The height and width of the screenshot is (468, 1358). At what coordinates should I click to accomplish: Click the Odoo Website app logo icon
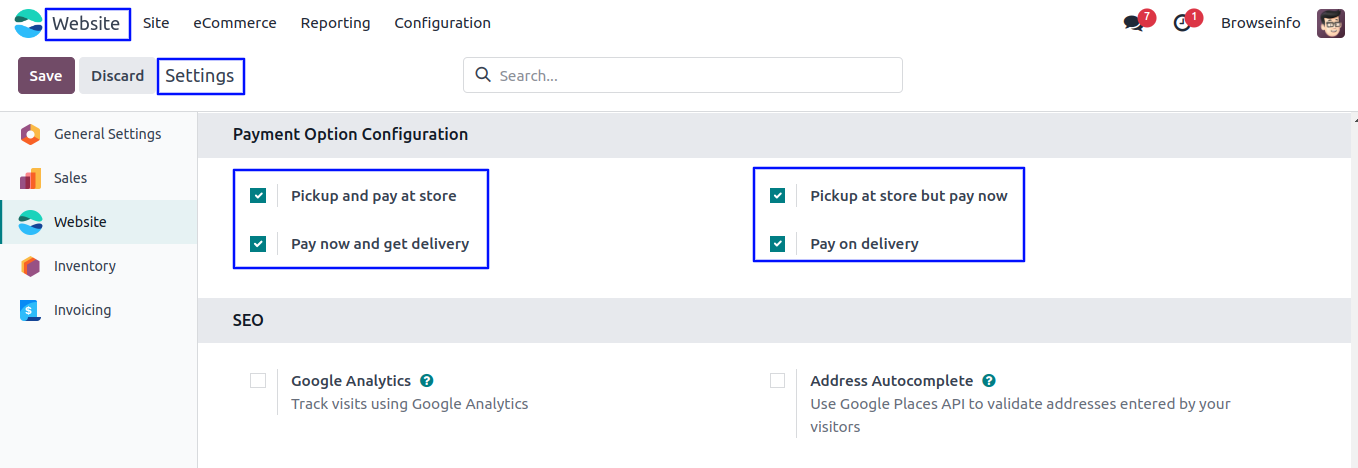tap(29, 23)
